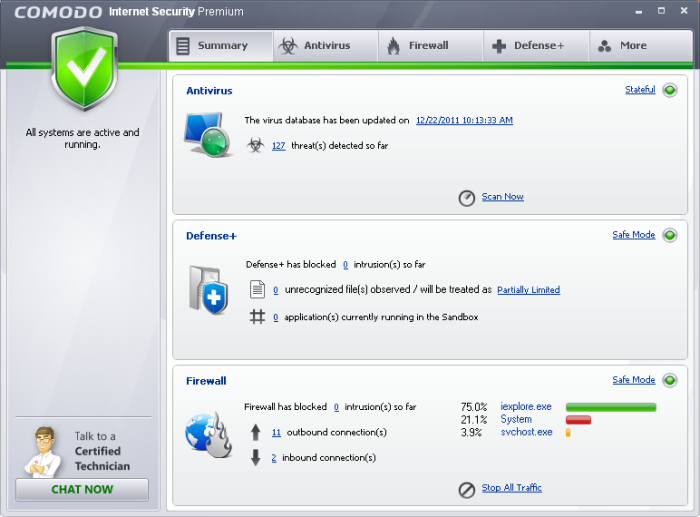Click the certified technician avatar

(43, 452)
